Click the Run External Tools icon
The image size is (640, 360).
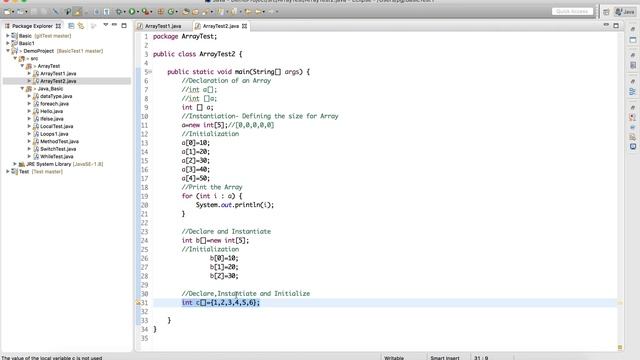pos(145,12)
